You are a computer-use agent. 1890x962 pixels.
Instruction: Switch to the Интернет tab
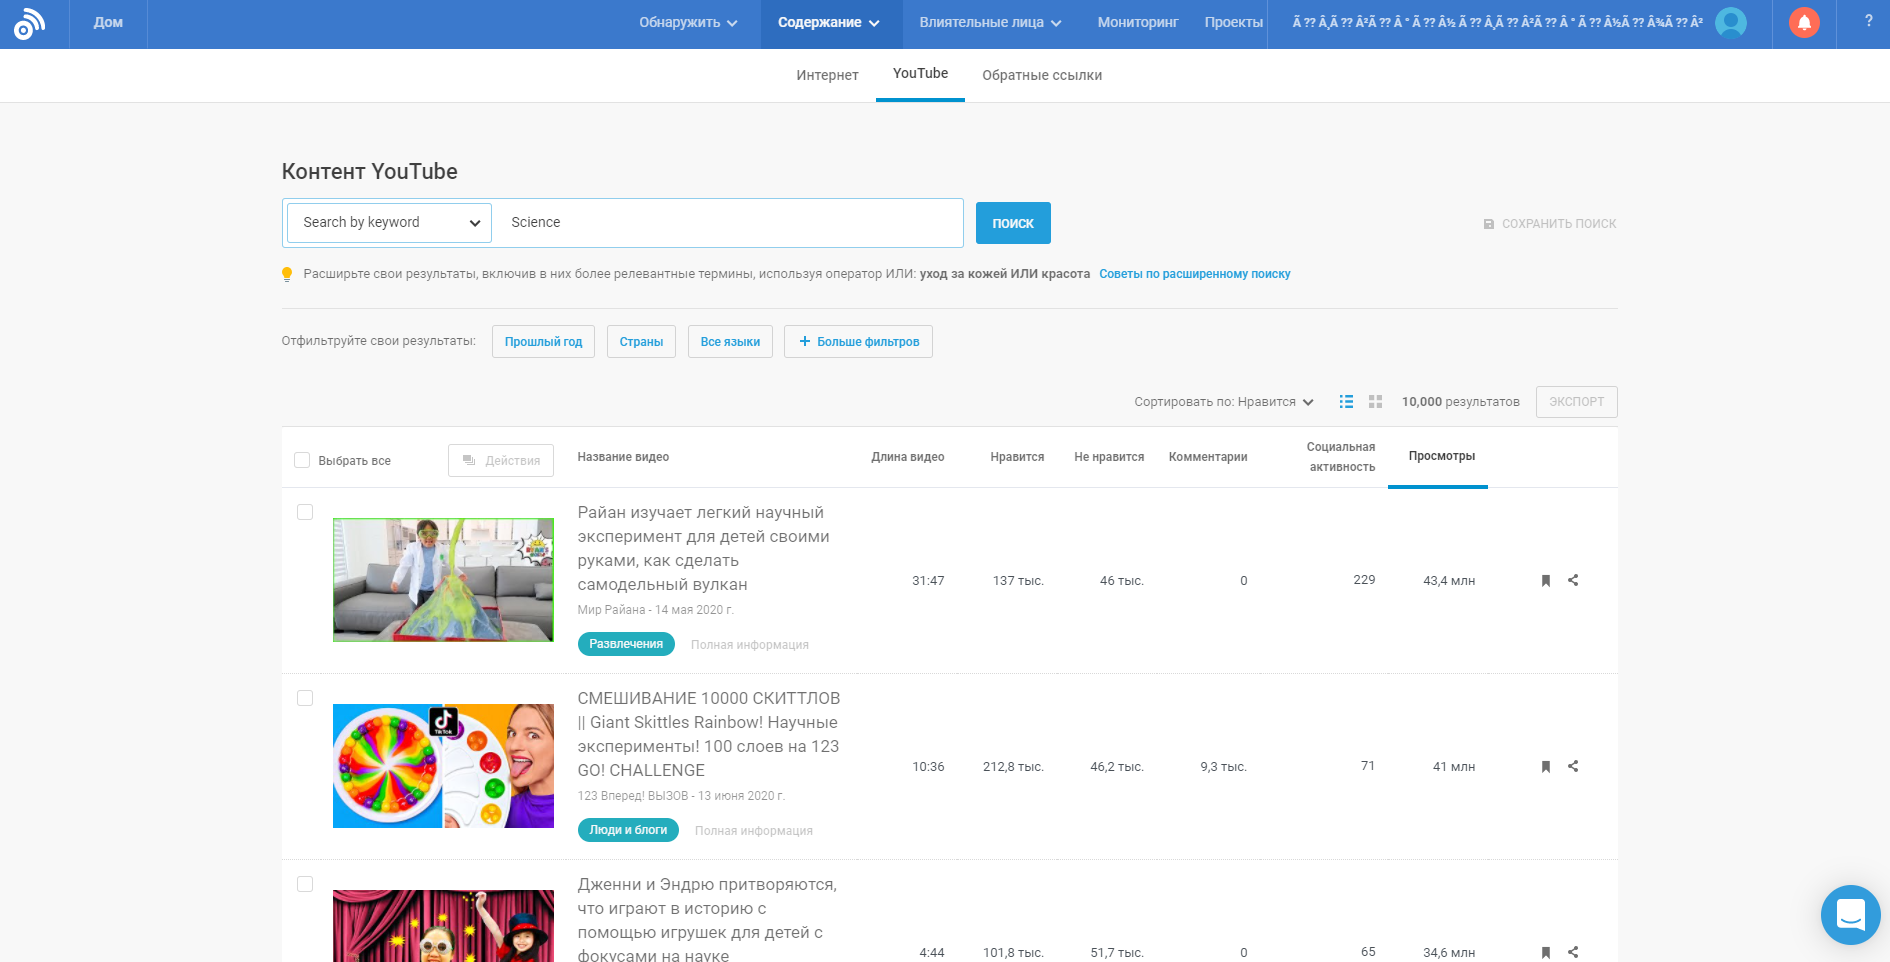[827, 75]
